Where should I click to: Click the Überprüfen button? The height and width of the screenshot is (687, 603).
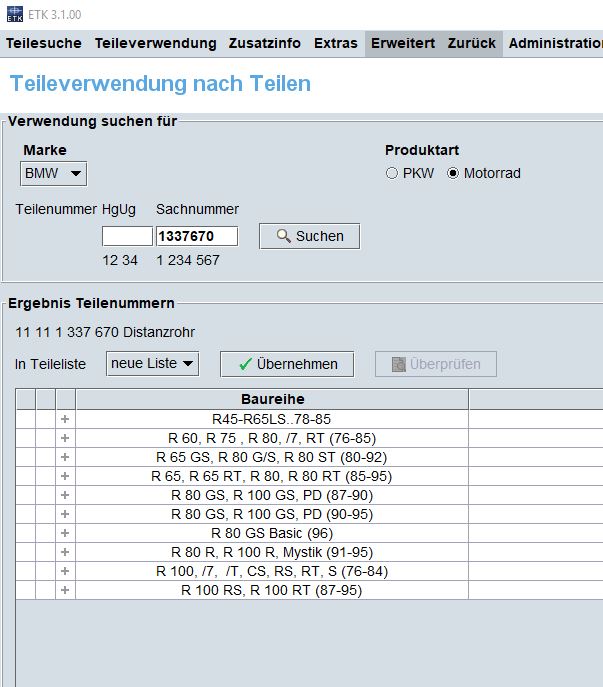436,364
